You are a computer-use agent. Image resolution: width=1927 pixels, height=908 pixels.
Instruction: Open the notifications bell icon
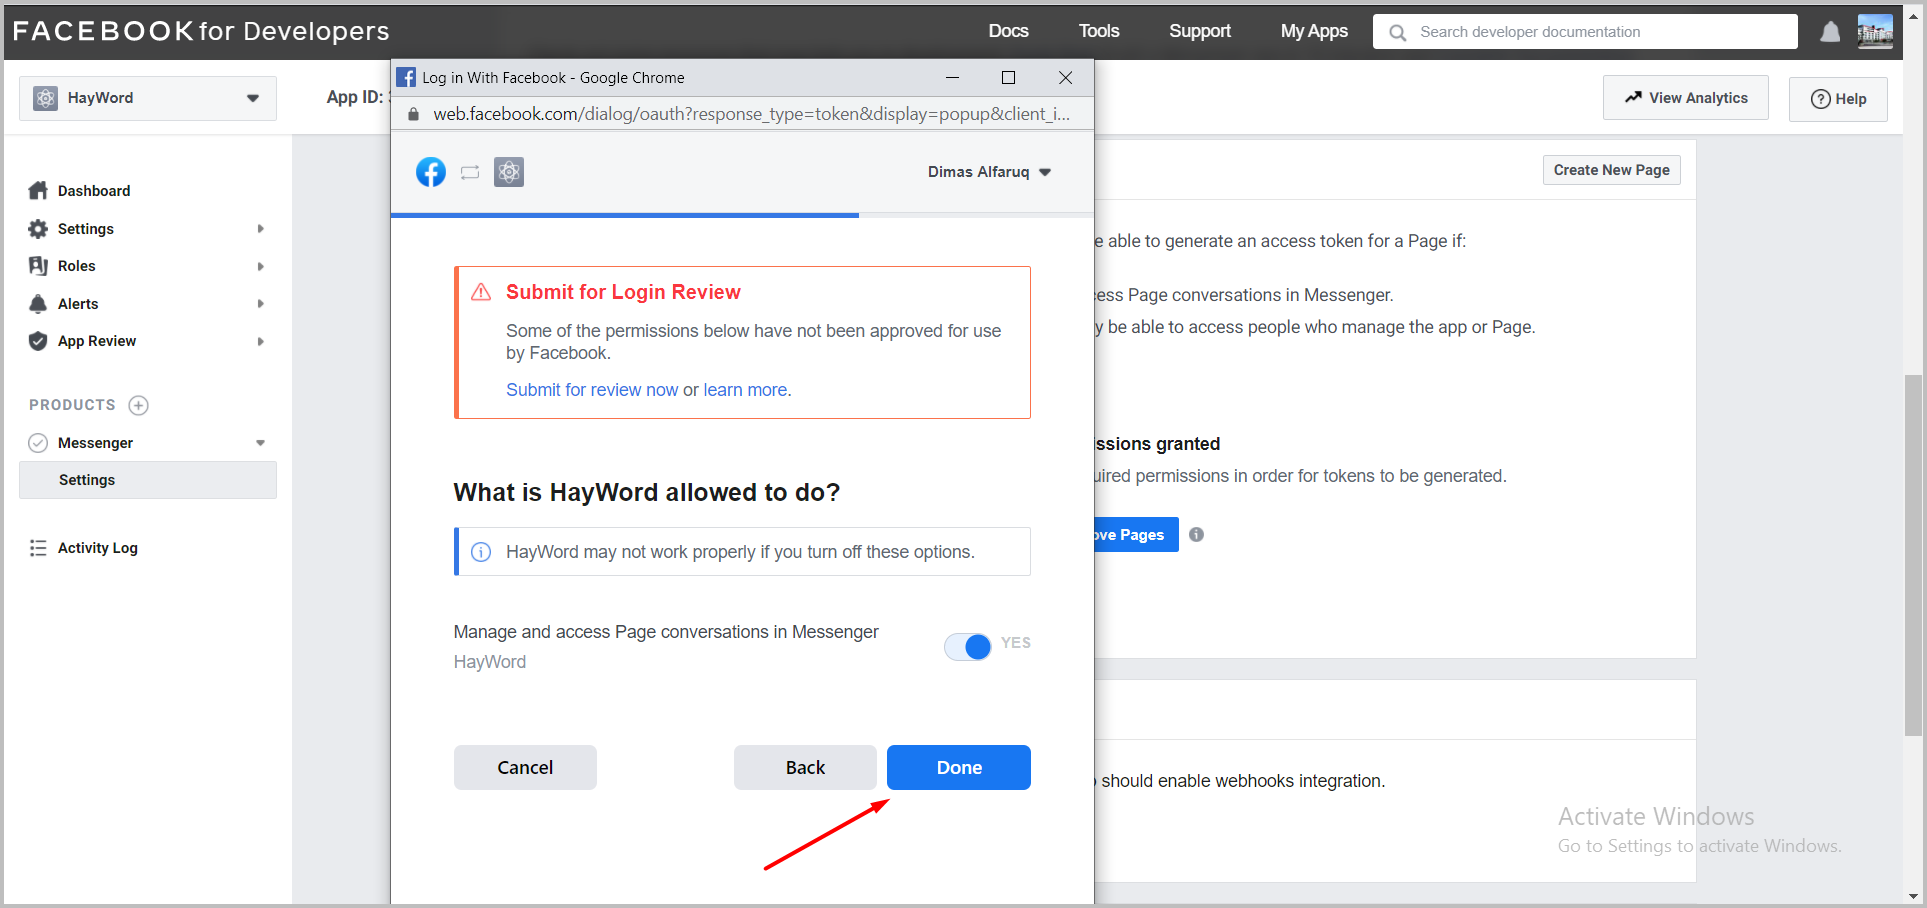pyautogui.click(x=1830, y=32)
